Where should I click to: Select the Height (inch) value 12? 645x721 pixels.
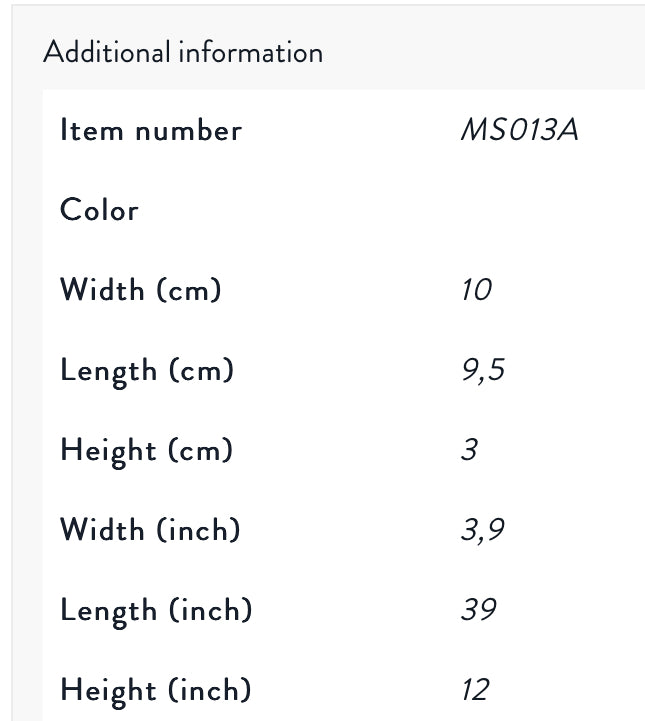click(x=475, y=690)
